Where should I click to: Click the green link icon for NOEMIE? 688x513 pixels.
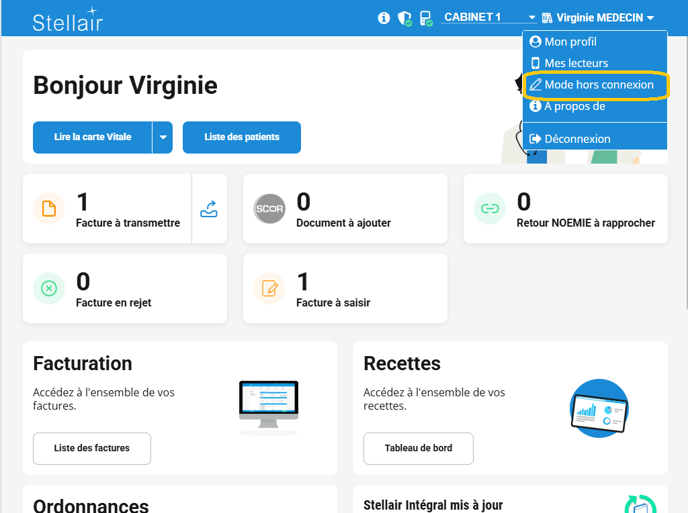[x=490, y=208]
